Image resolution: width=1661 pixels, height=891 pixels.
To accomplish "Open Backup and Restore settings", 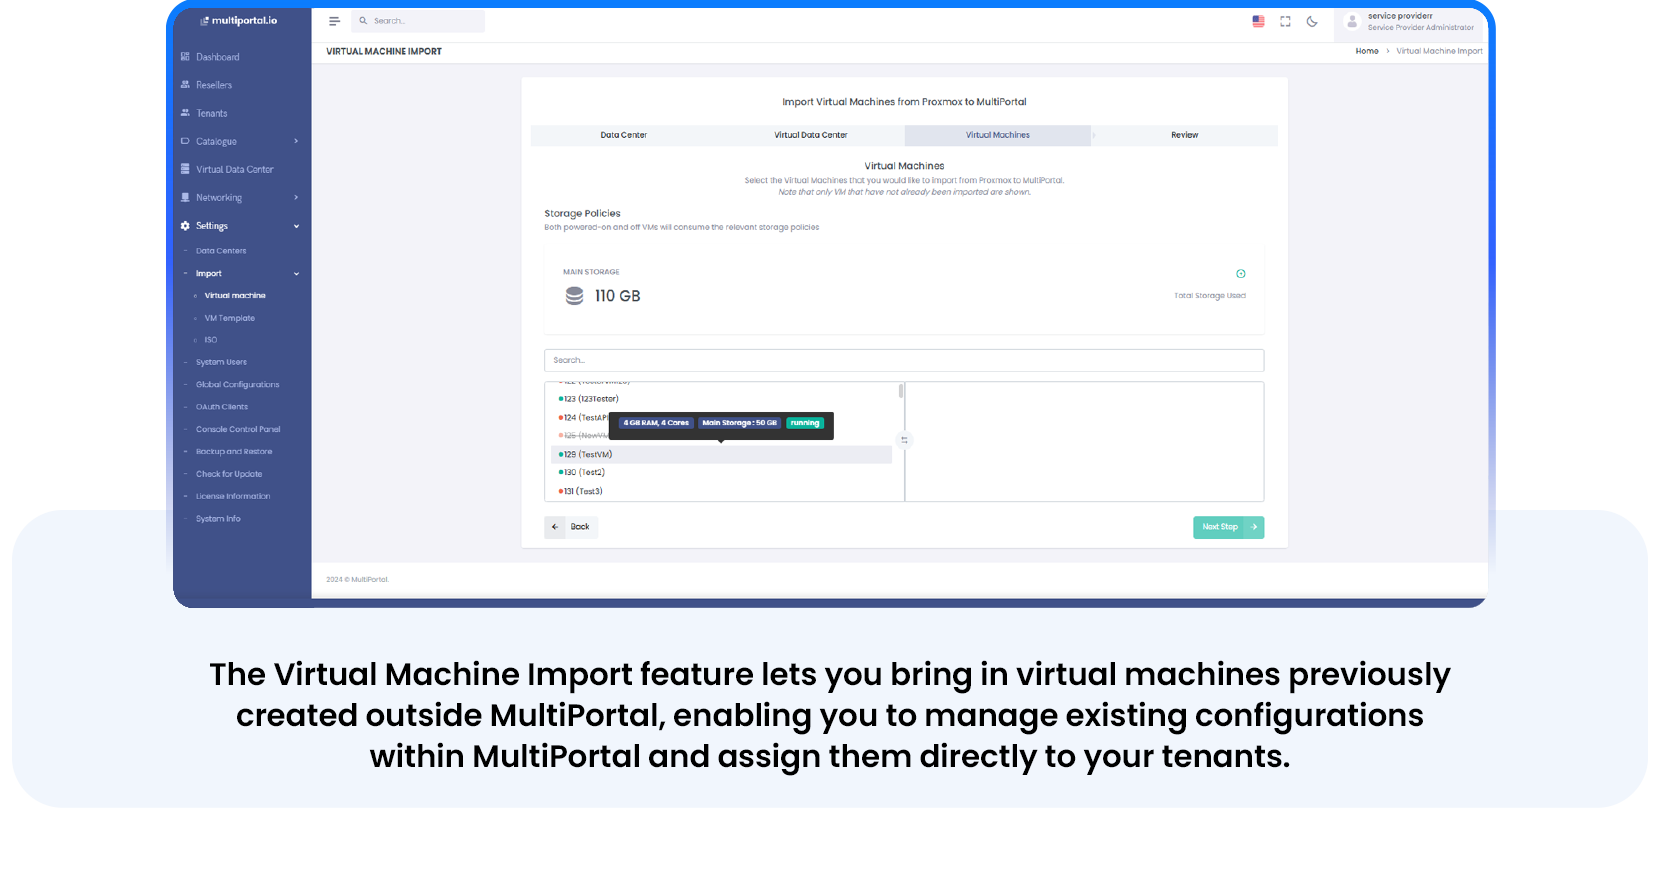I will click(x=234, y=452).
